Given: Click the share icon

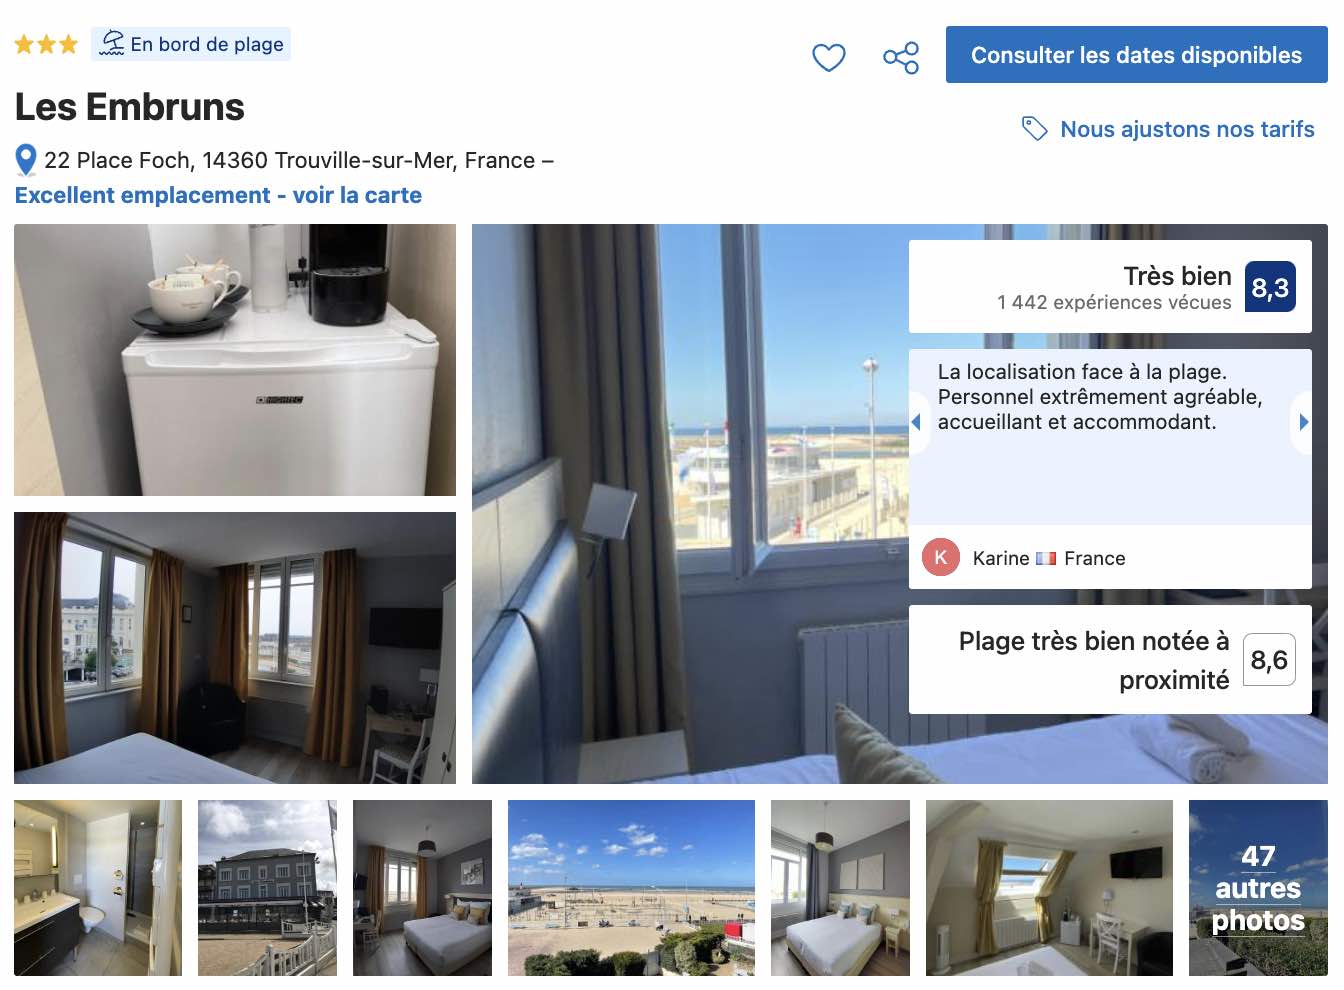Looking at the screenshot, I should (901, 57).
